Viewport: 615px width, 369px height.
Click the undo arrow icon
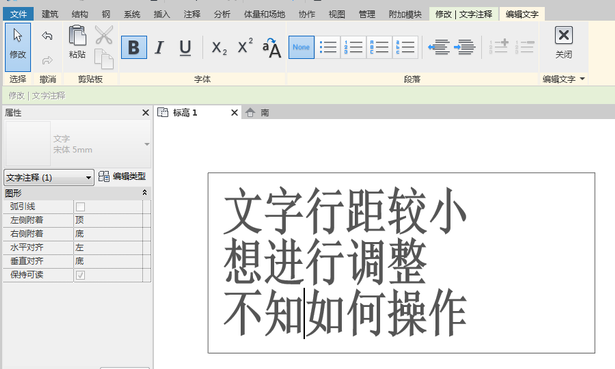(47, 36)
